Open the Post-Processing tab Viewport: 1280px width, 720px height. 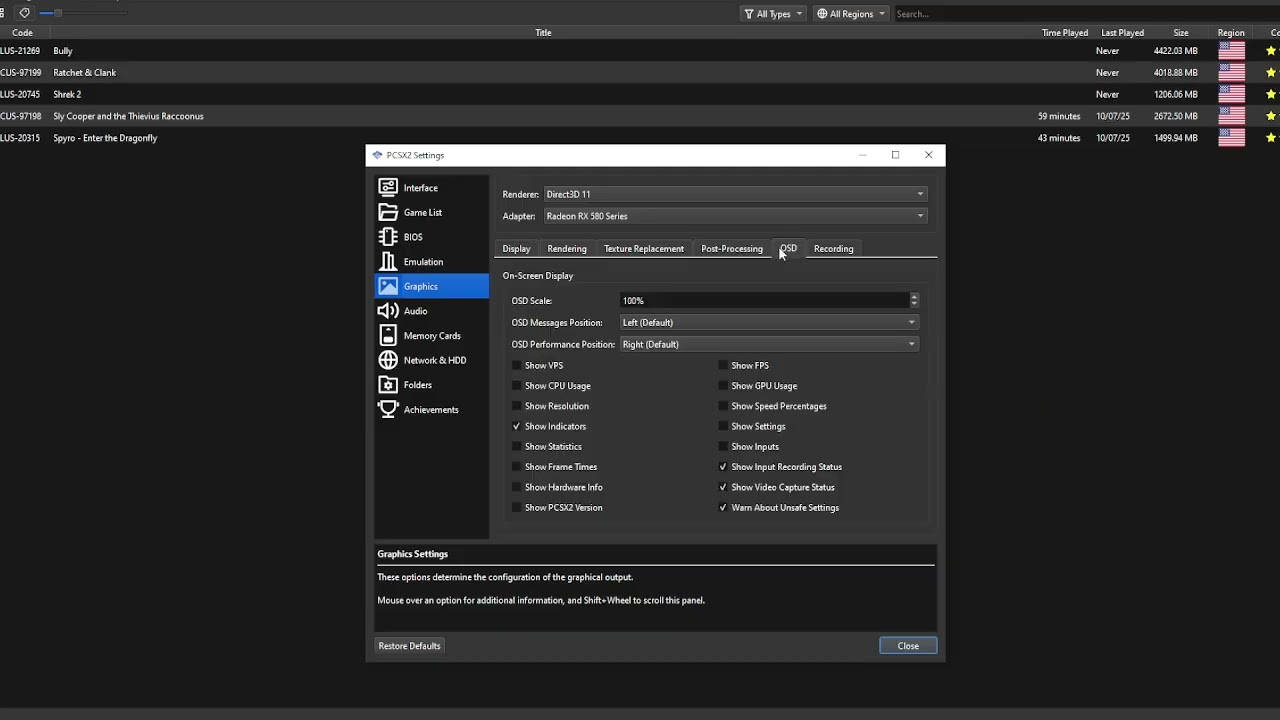[x=732, y=249]
